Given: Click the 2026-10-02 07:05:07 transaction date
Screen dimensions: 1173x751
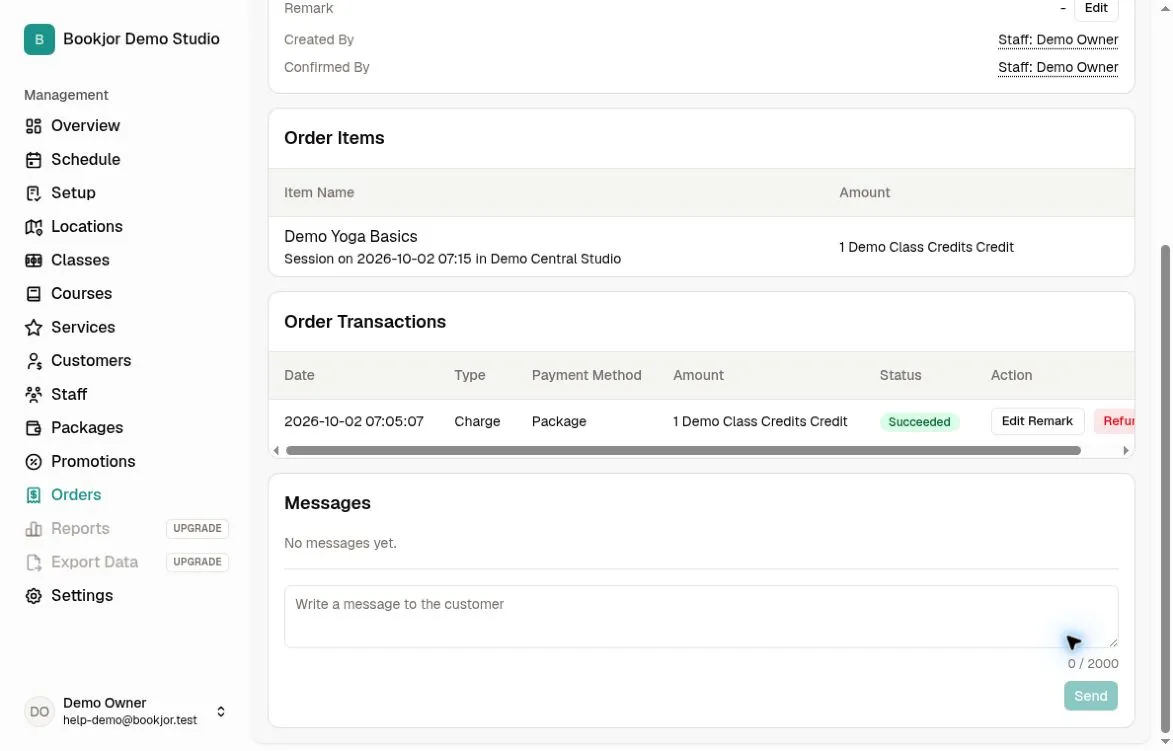Looking at the screenshot, I should 354,421.
